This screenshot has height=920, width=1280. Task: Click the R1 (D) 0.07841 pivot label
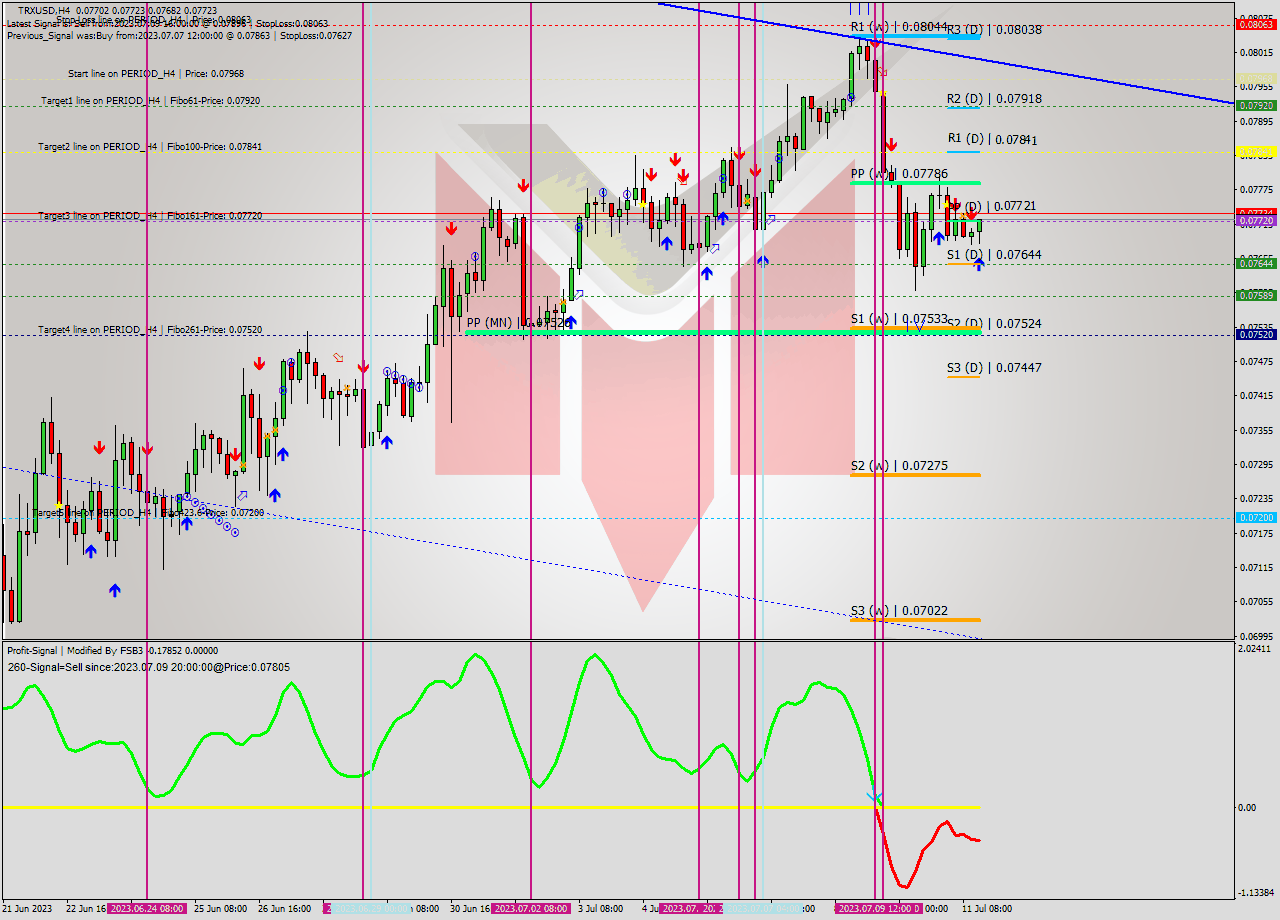click(x=992, y=139)
